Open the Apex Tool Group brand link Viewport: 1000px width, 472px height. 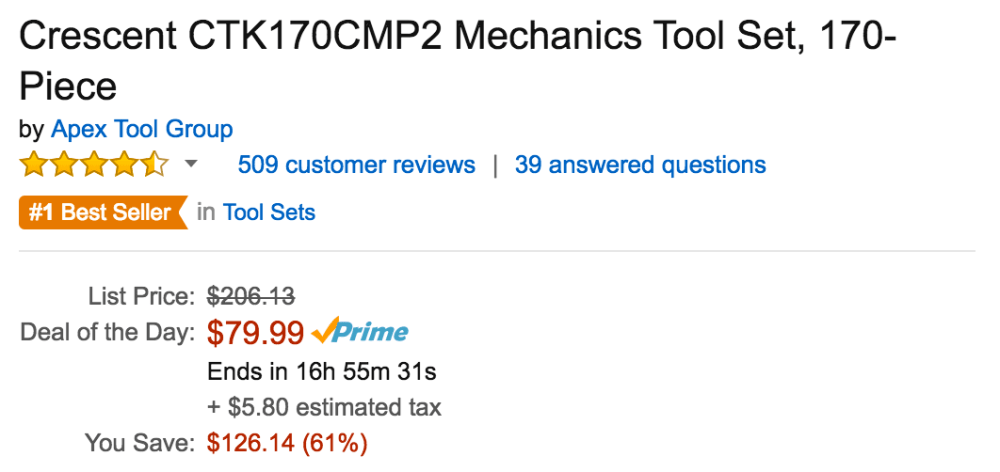point(141,129)
